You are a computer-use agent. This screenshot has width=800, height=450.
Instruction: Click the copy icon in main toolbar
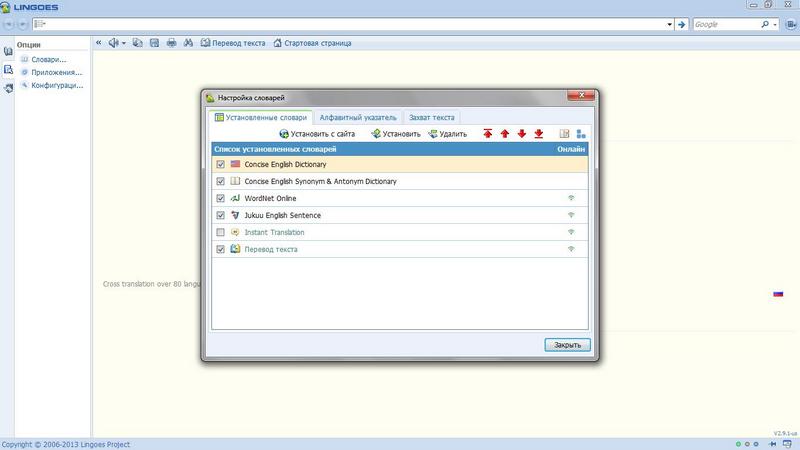[137, 43]
